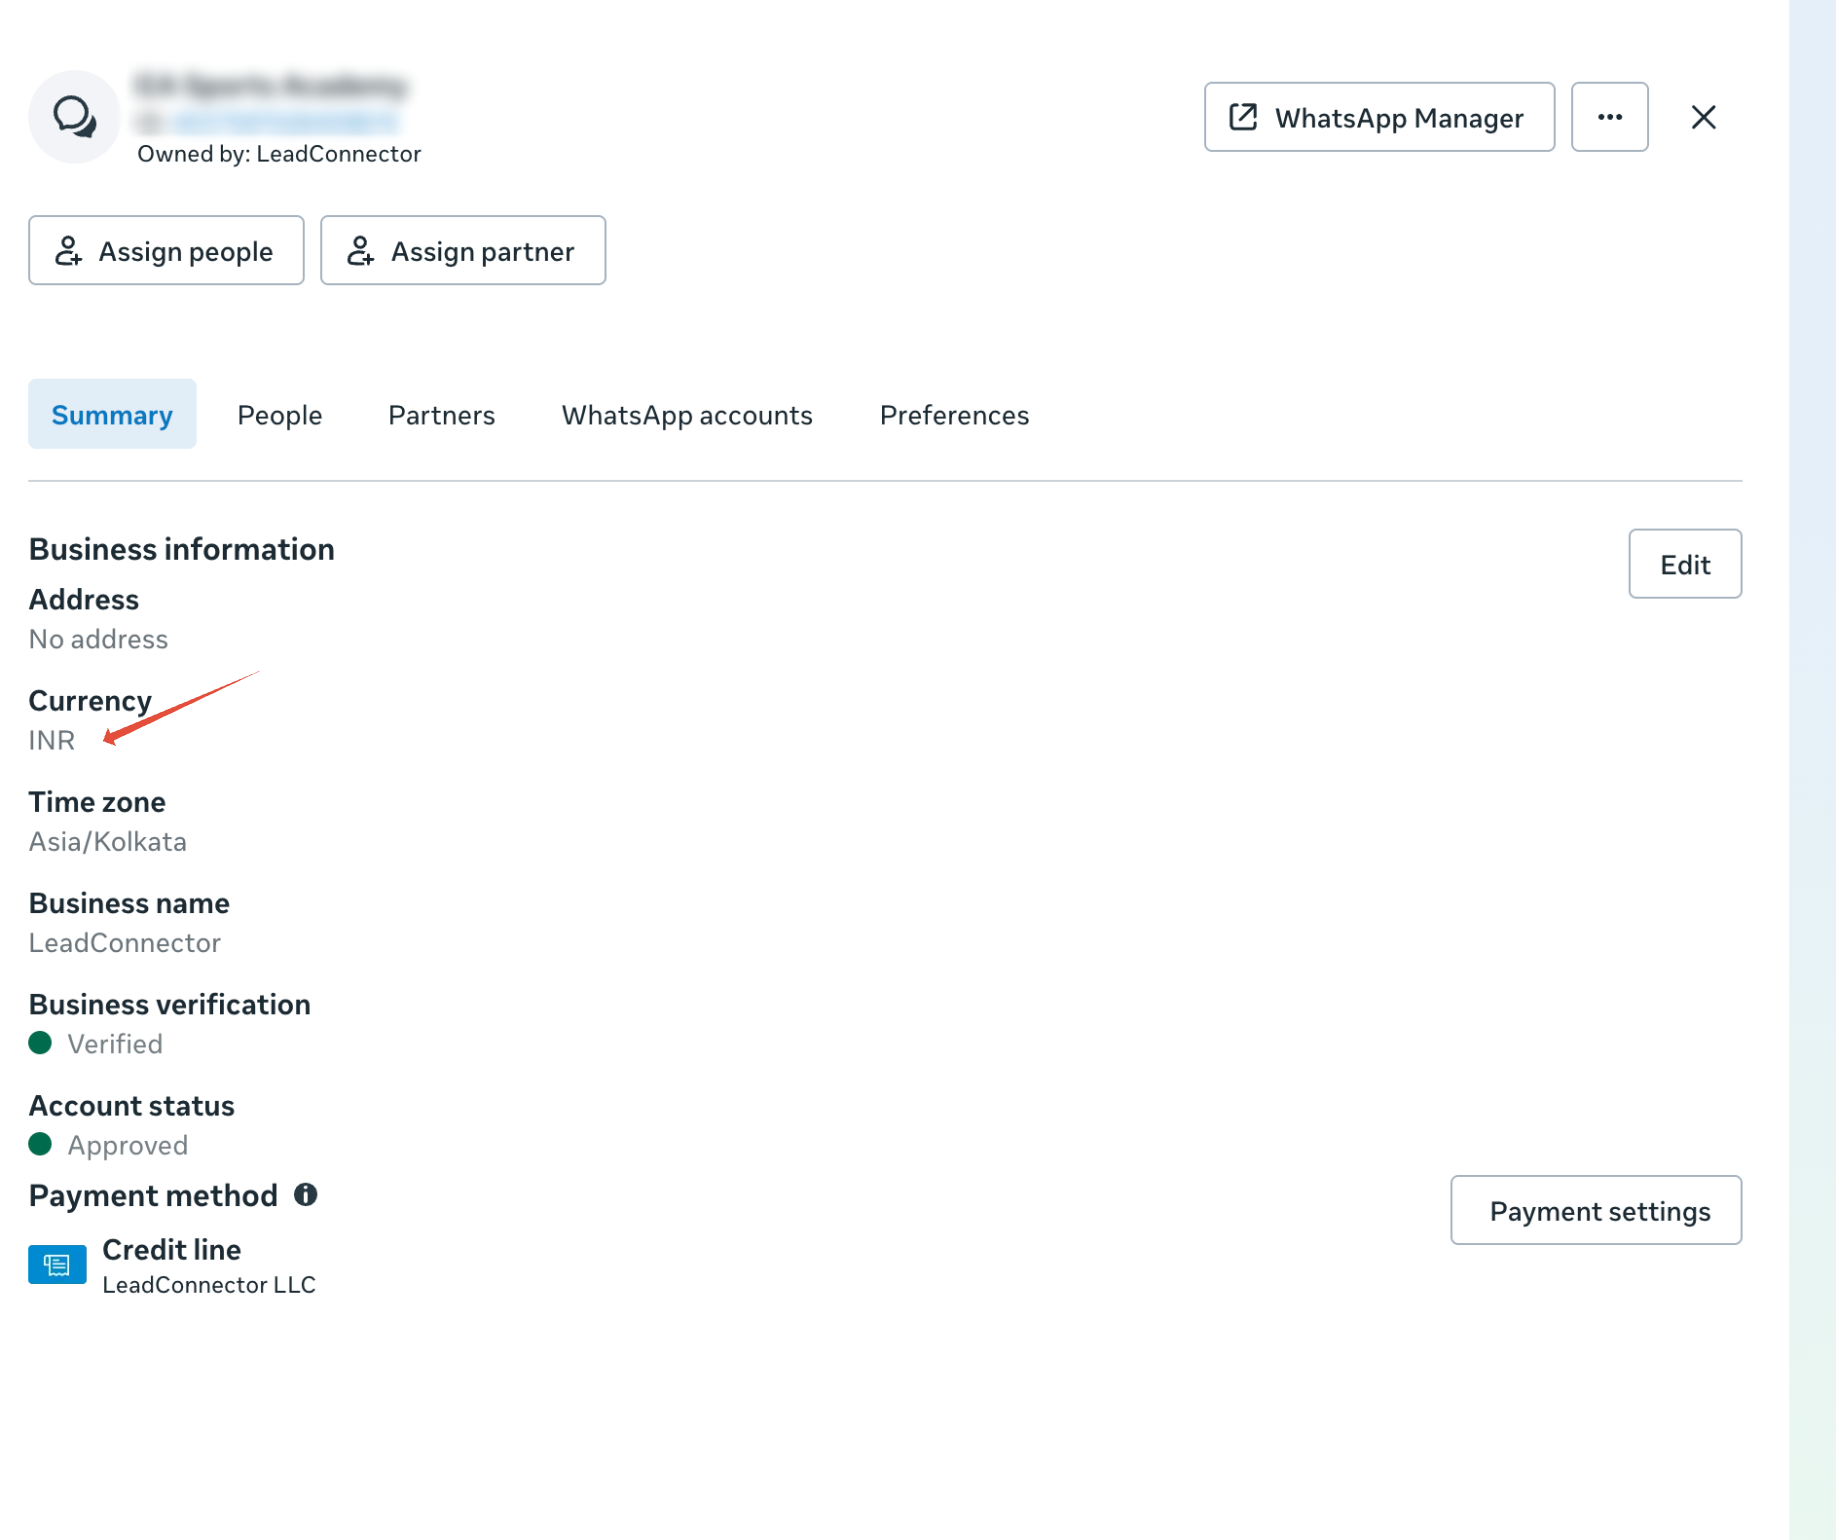This screenshot has width=1836, height=1540.
Task: Edit the business information
Action: [x=1684, y=564]
